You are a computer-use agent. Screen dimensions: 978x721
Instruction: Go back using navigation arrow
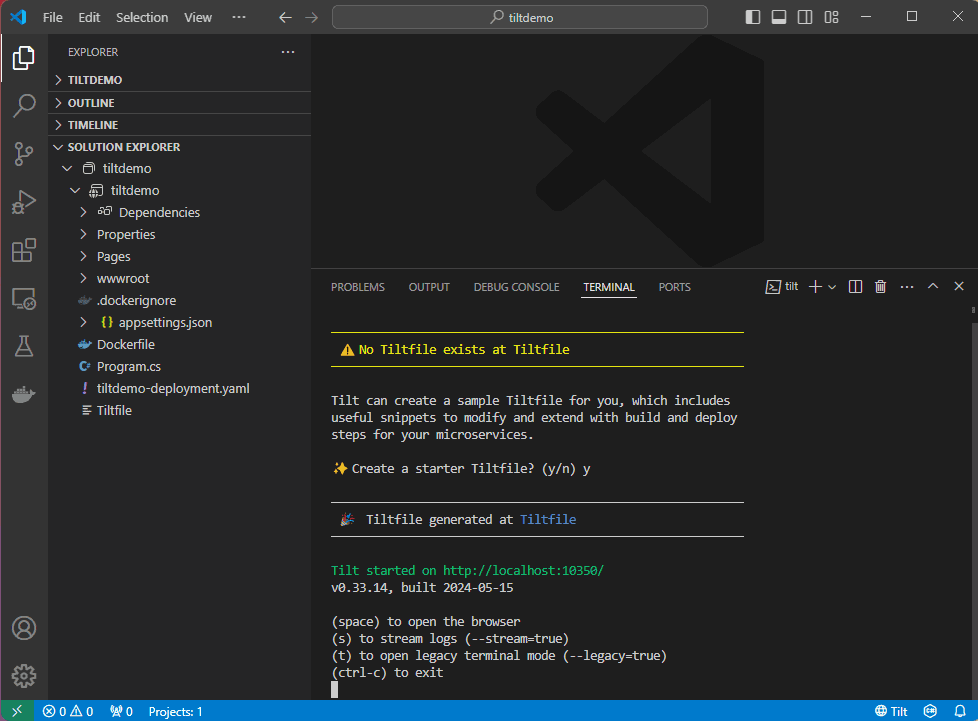(x=285, y=17)
